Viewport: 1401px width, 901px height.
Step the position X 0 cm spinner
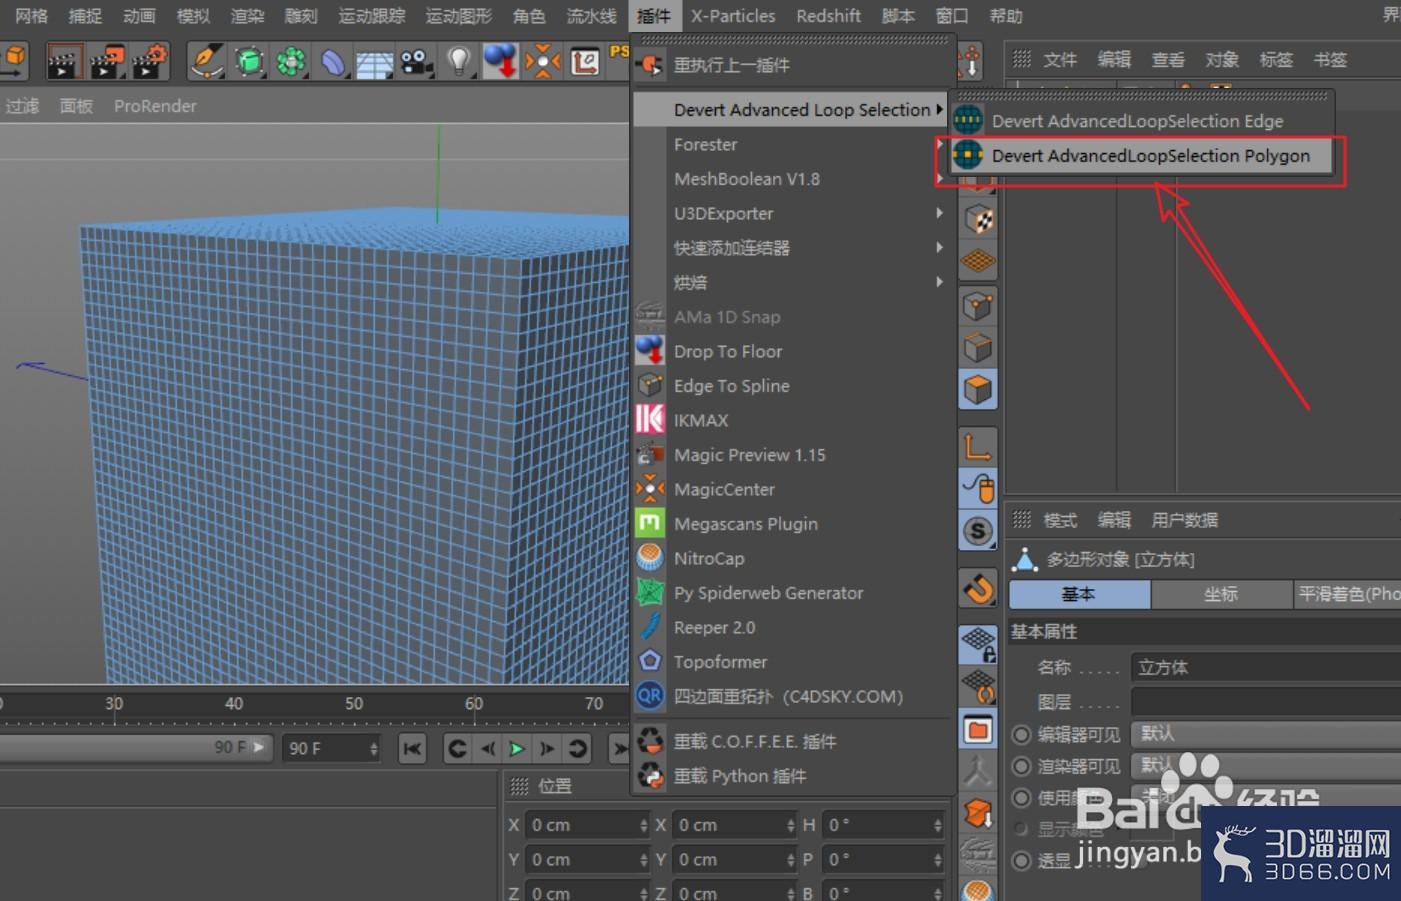643,825
